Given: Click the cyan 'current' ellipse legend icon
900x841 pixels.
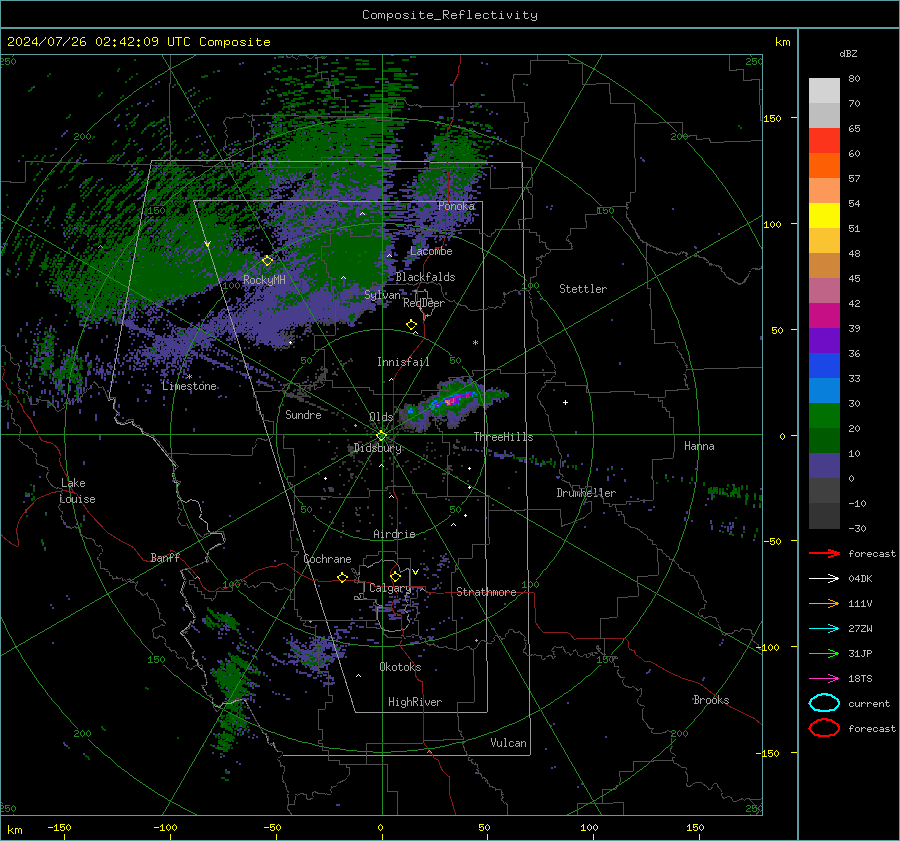Looking at the screenshot, I should tap(824, 703).
